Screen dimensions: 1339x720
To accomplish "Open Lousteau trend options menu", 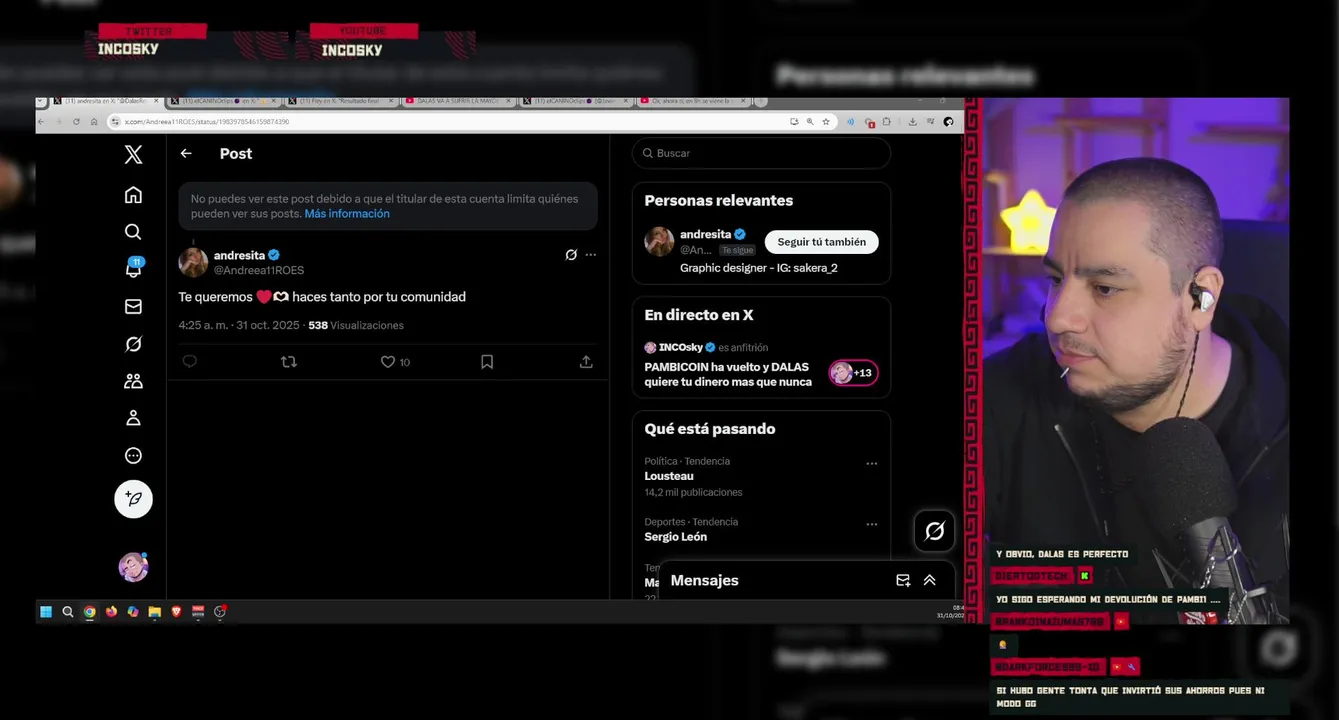I will 872,464.
